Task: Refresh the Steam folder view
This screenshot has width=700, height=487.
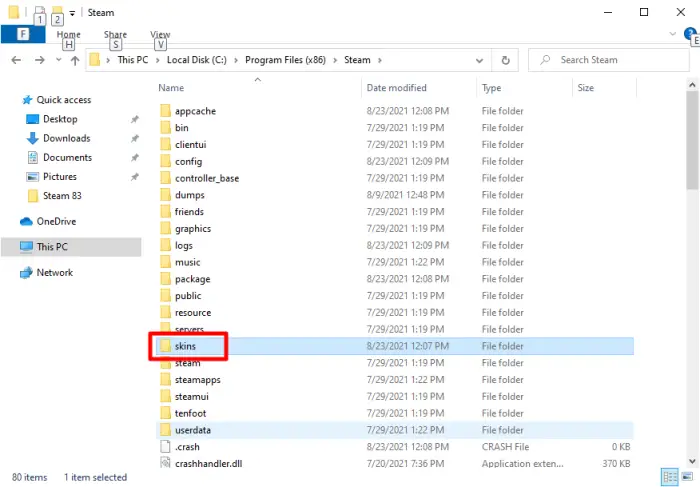Action: (x=505, y=60)
